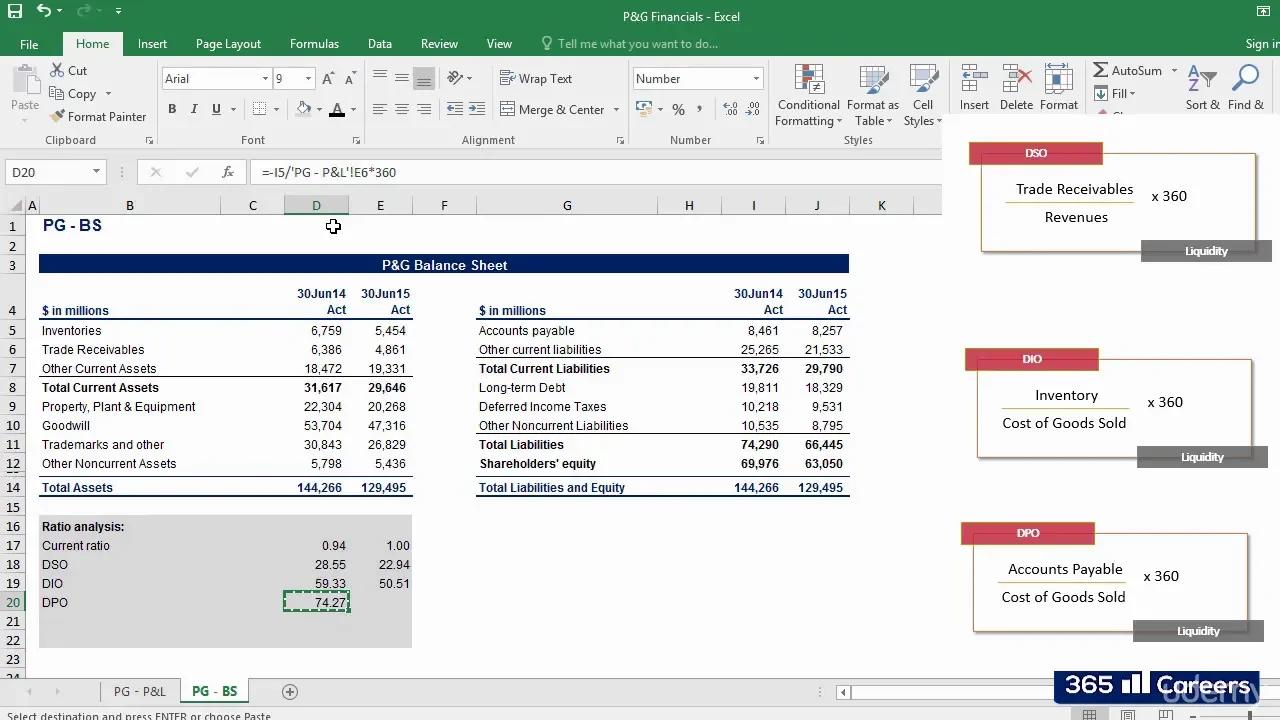1280x720 pixels.
Task: Add a new sheet with plus icon
Action: [x=290, y=691]
